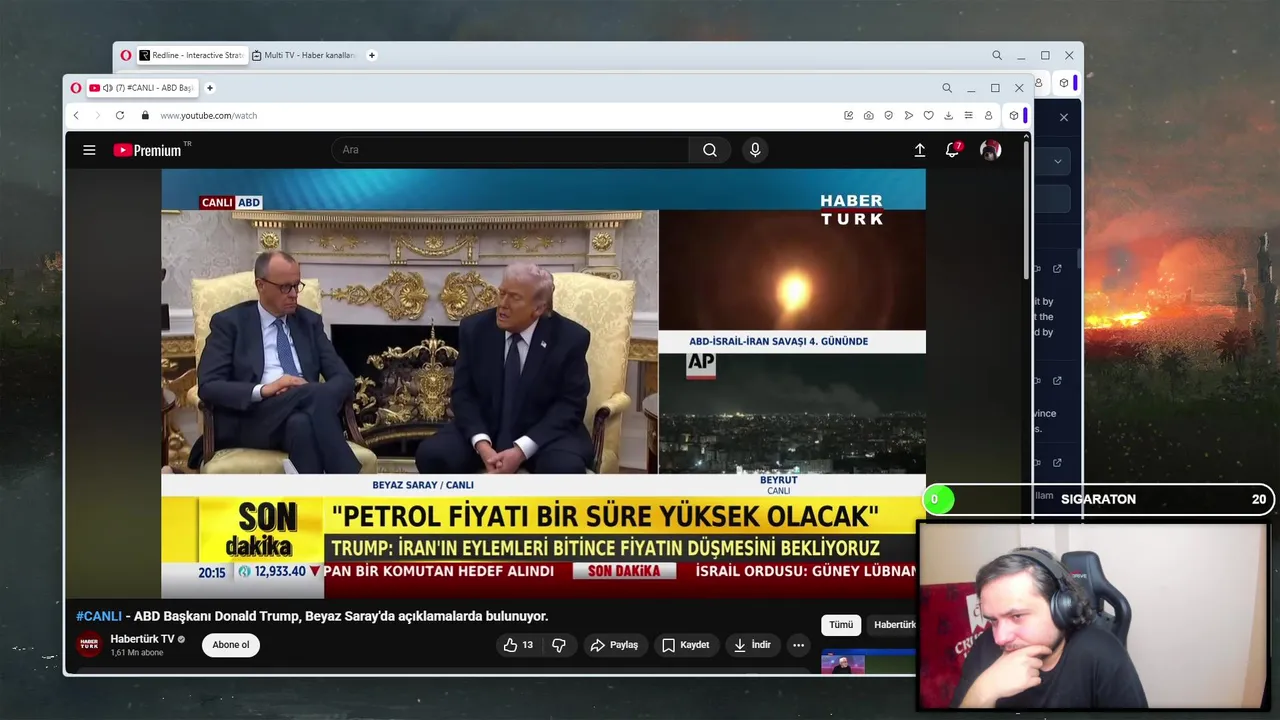Image resolution: width=1280 pixels, height=720 pixels.
Task: Expand the dropdown in back window panel
Action: click(x=1057, y=162)
